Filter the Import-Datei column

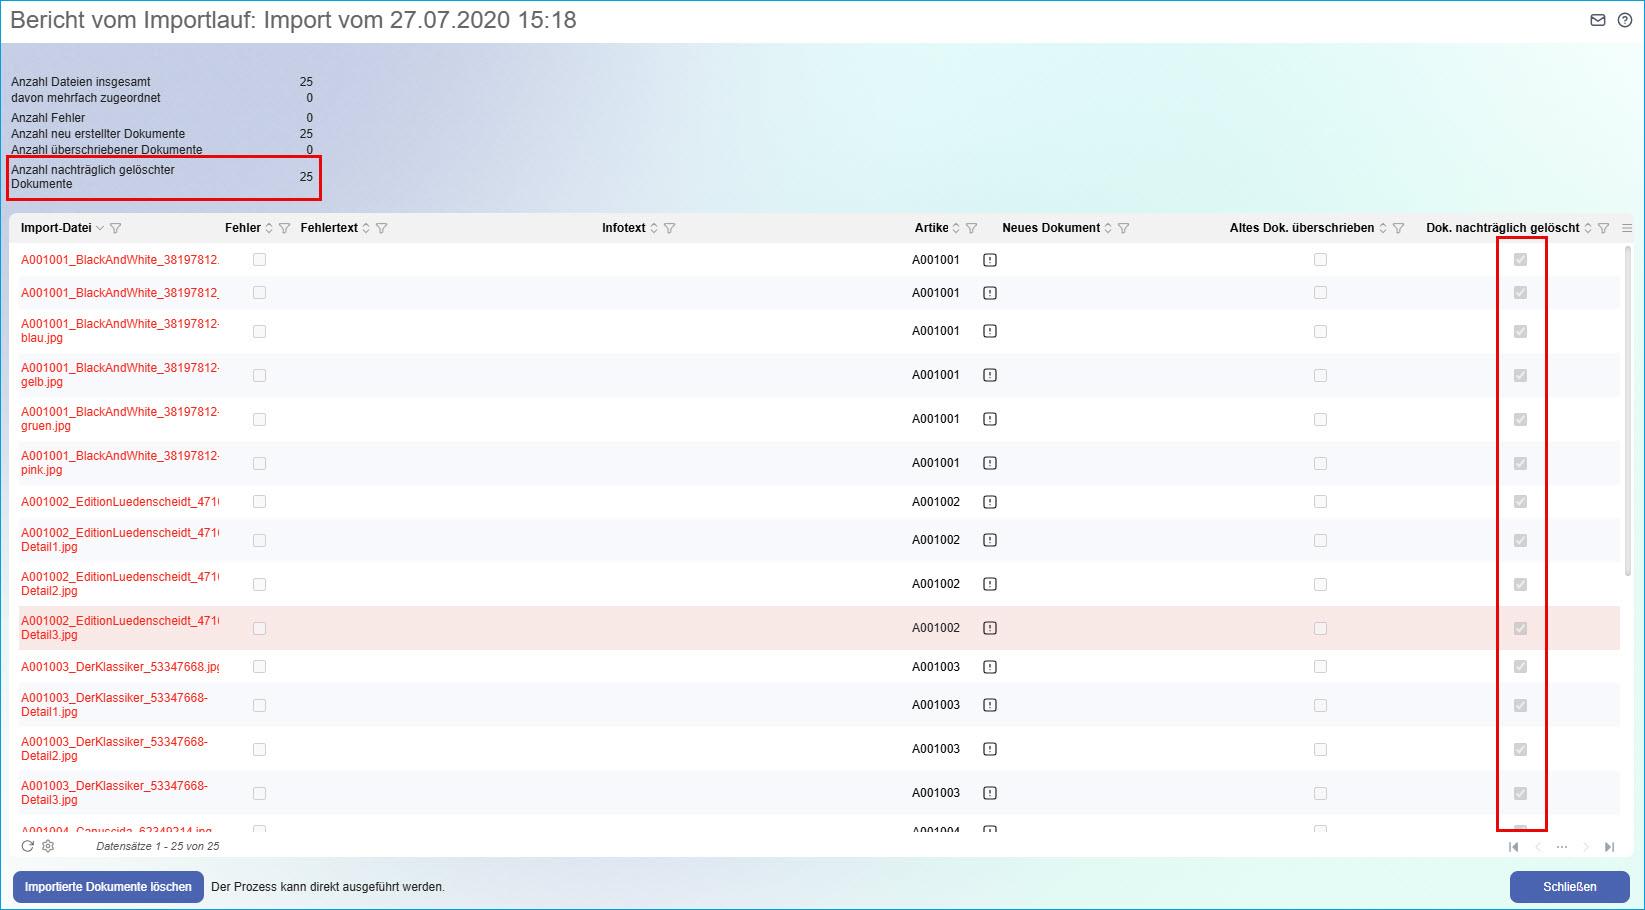pyautogui.click(x=116, y=228)
